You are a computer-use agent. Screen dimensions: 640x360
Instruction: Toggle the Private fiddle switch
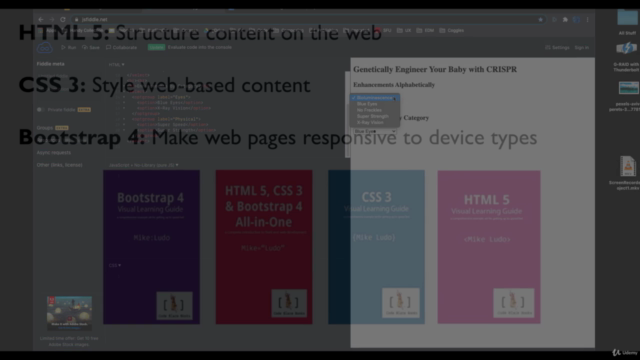coord(40,110)
